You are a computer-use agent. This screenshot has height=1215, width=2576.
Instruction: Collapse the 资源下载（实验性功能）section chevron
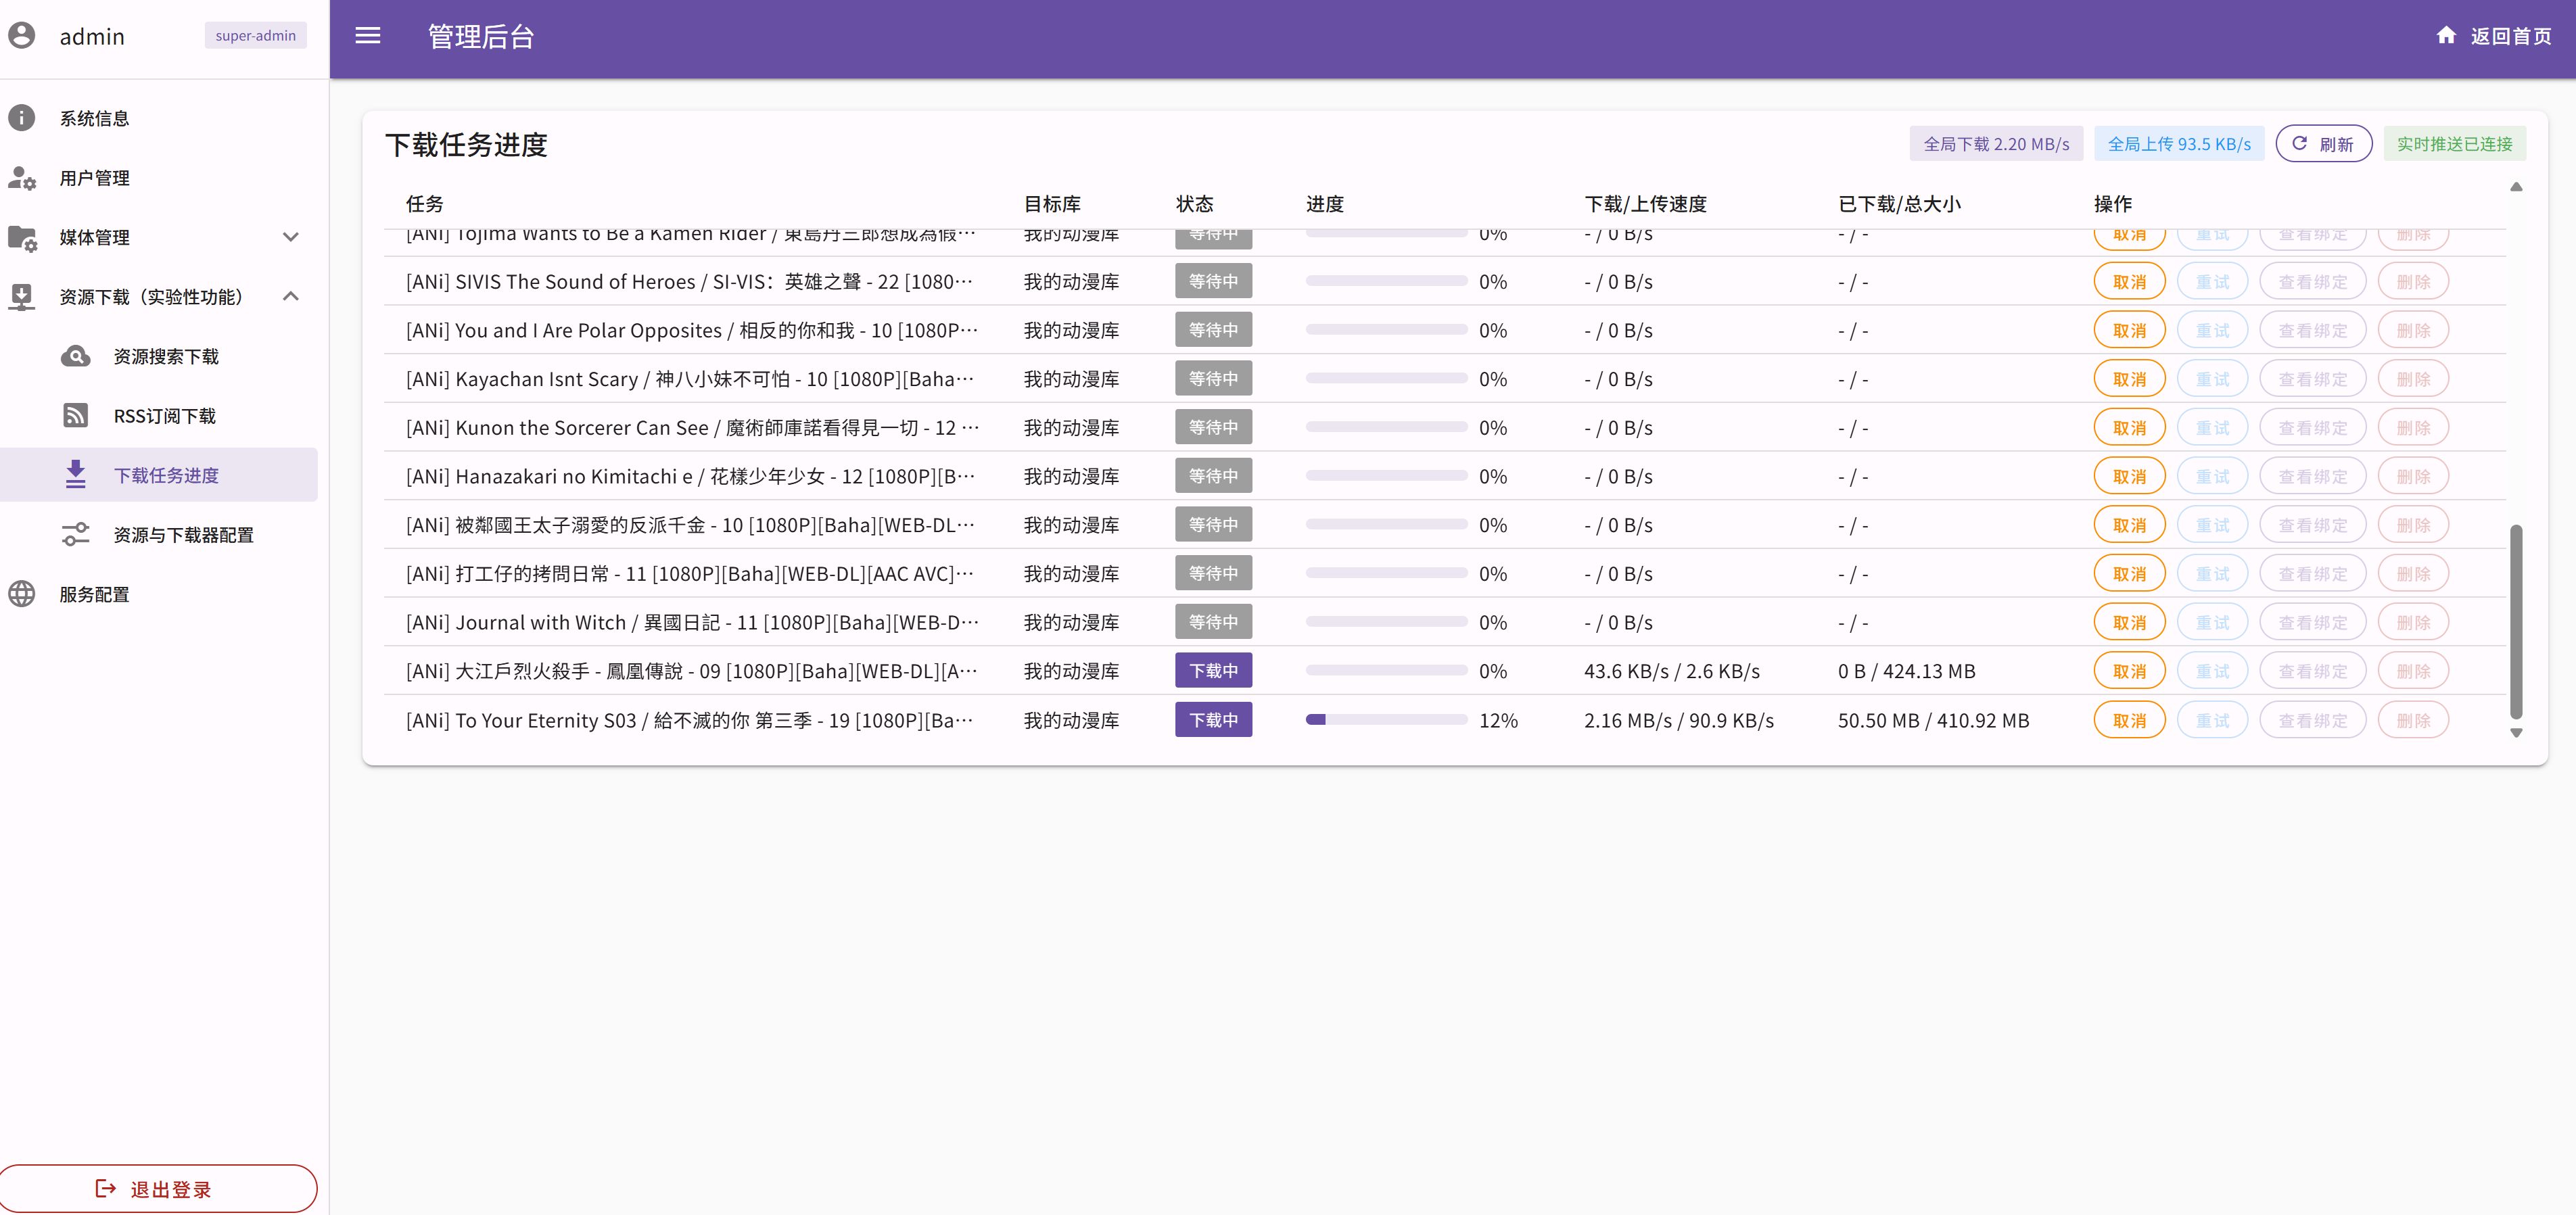pyautogui.click(x=291, y=297)
